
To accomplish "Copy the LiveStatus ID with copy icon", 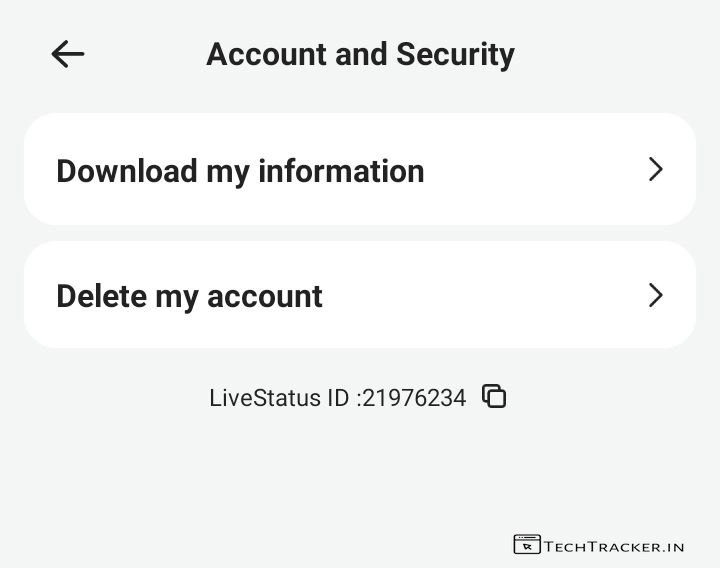I will (494, 396).
